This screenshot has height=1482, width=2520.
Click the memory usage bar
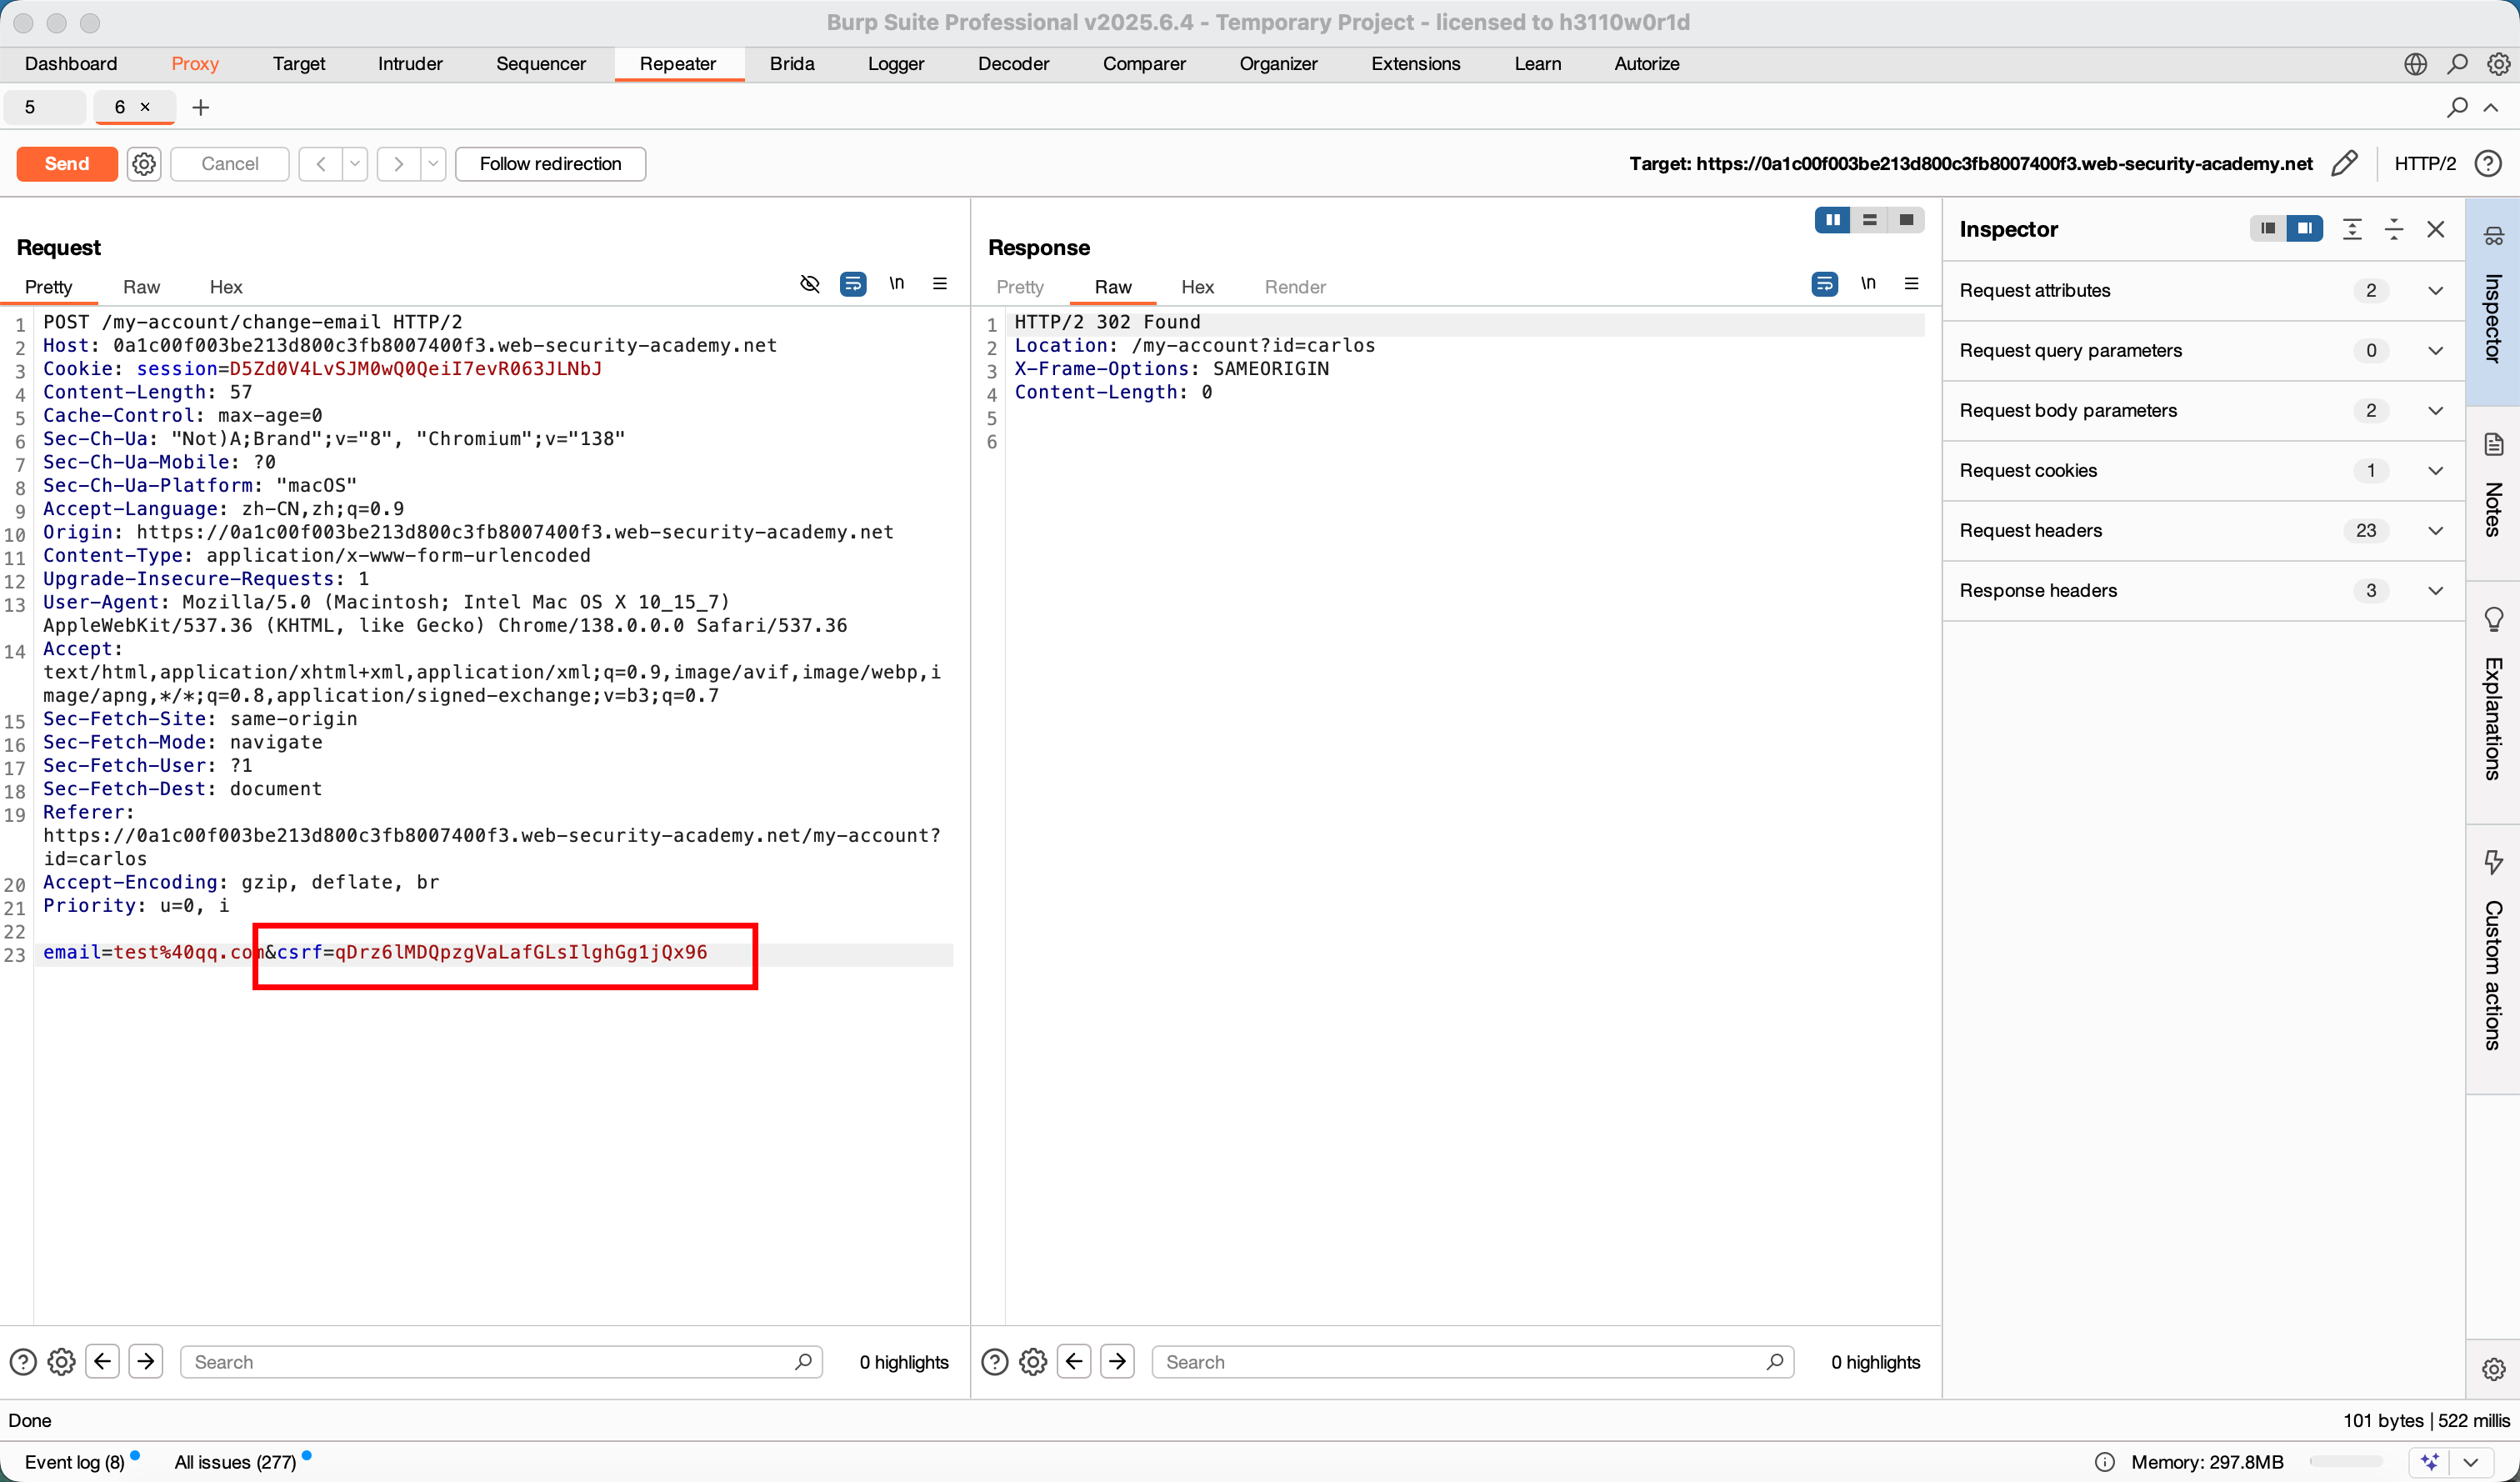pyautogui.click(x=2345, y=1461)
